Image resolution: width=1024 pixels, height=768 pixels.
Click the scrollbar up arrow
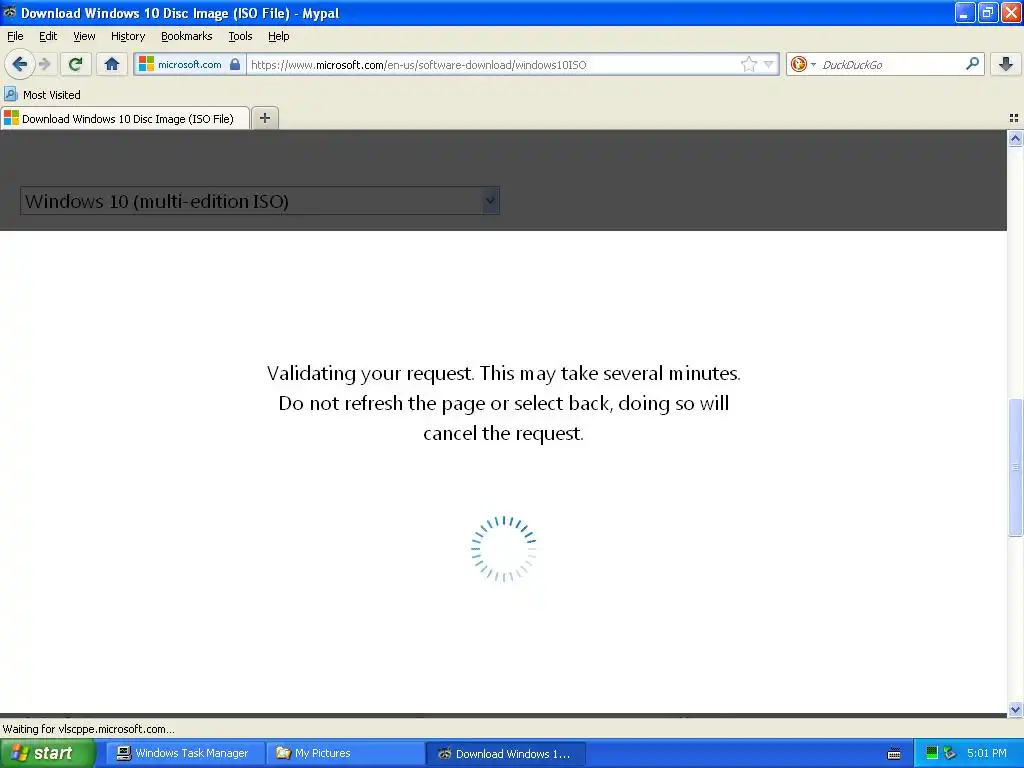(x=1015, y=138)
